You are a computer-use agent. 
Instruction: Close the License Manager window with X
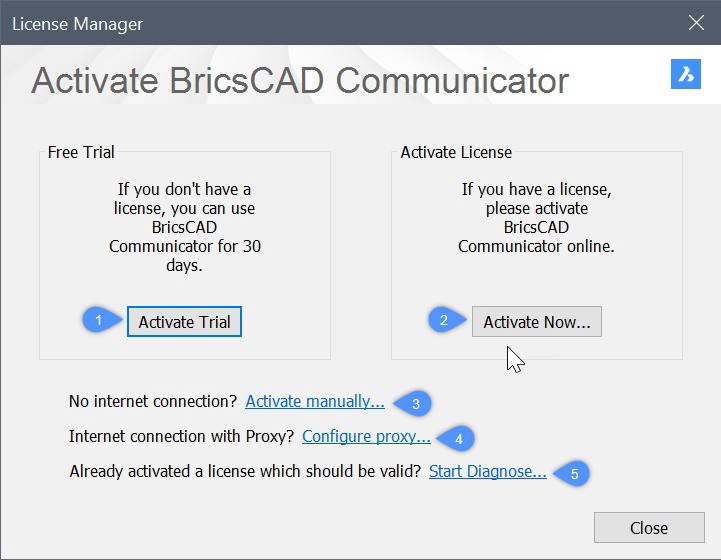[697, 22]
